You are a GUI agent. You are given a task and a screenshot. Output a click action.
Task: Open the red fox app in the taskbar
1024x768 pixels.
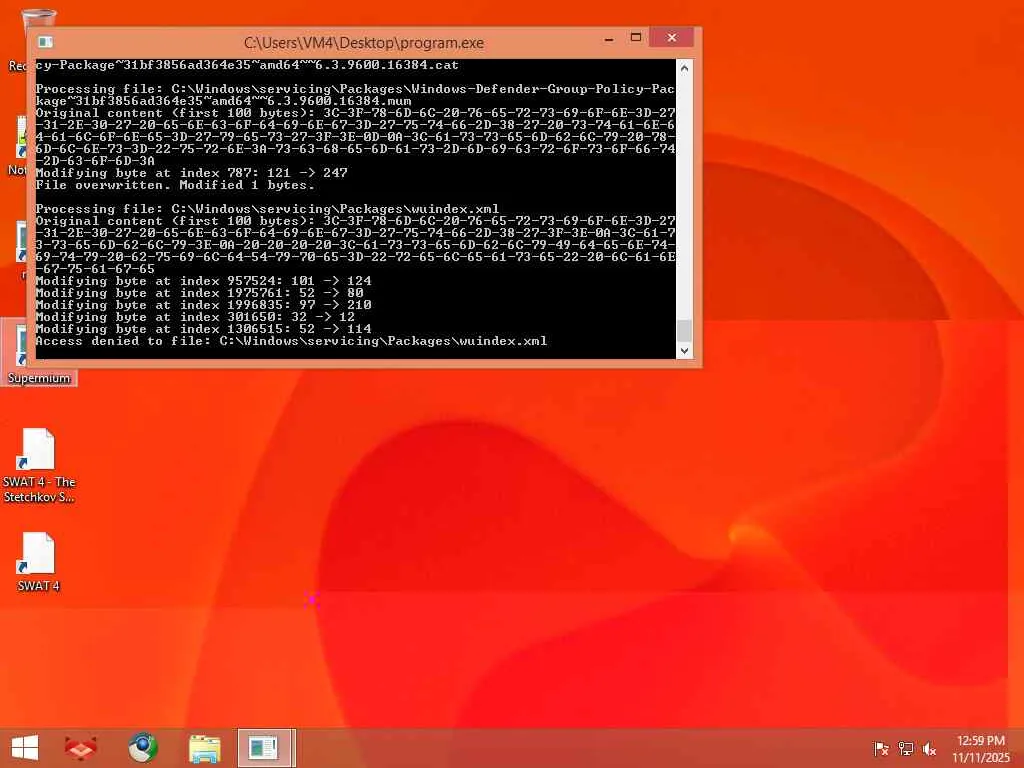pyautogui.click(x=81, y=748)
